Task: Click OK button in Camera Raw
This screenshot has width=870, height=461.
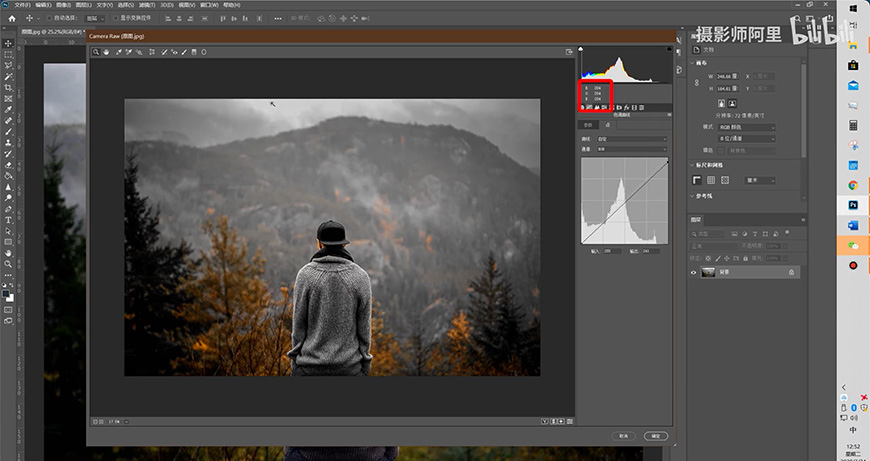Action: (x=656, y=436)
